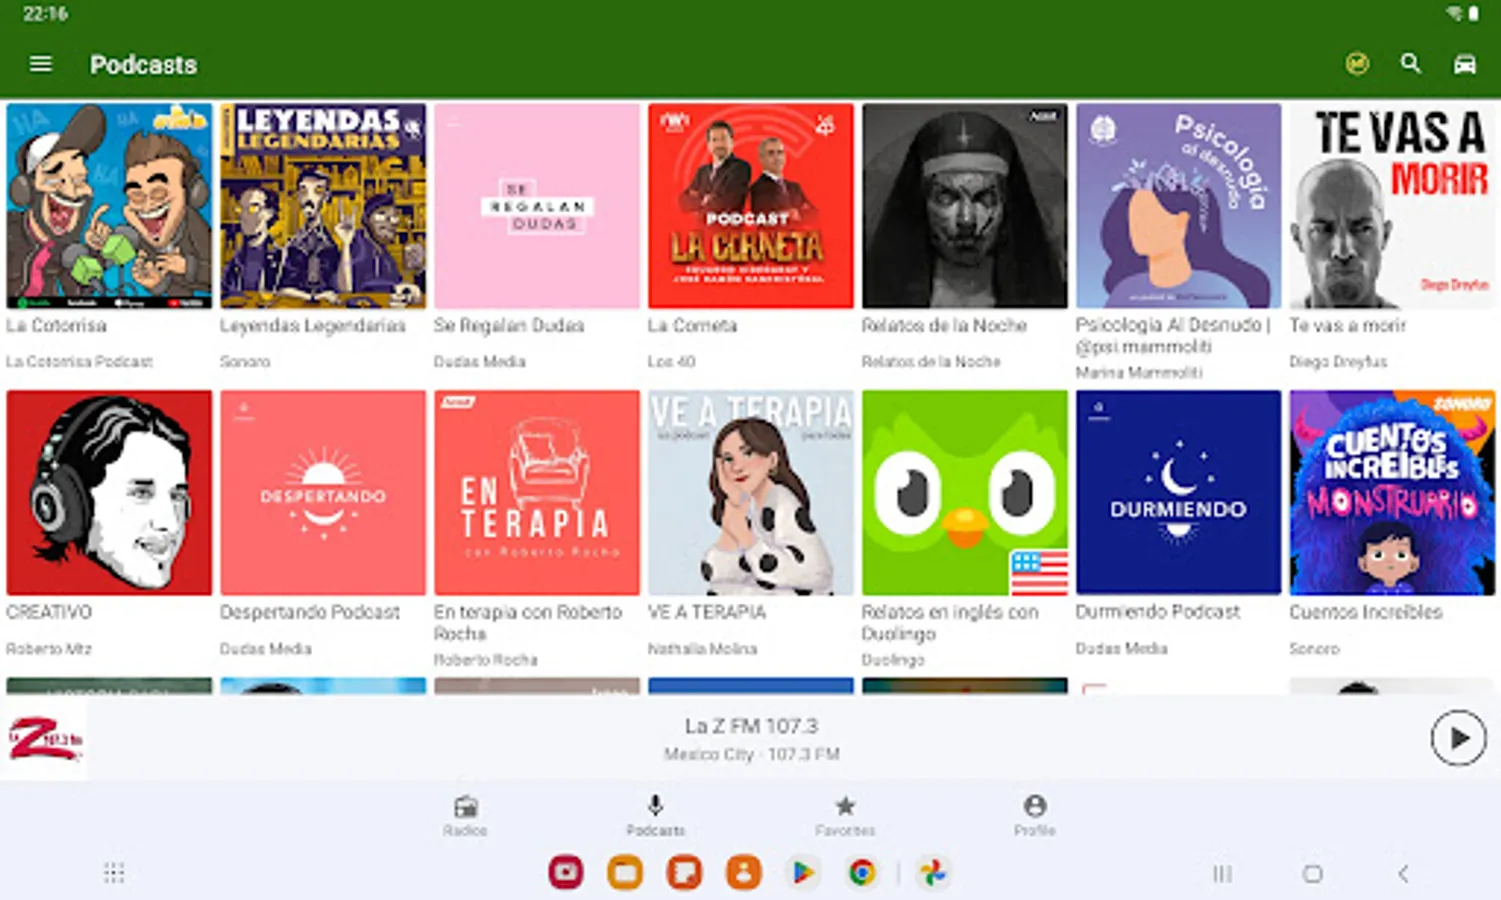This screenshot has width=1501, height=900.
Task: Open the hamburger navigation menu
Action: [x=41, y=64]
